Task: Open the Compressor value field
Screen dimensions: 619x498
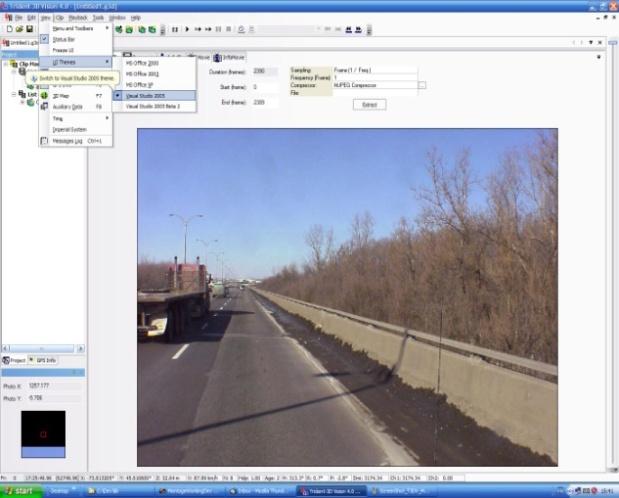Action: (375, 85)
